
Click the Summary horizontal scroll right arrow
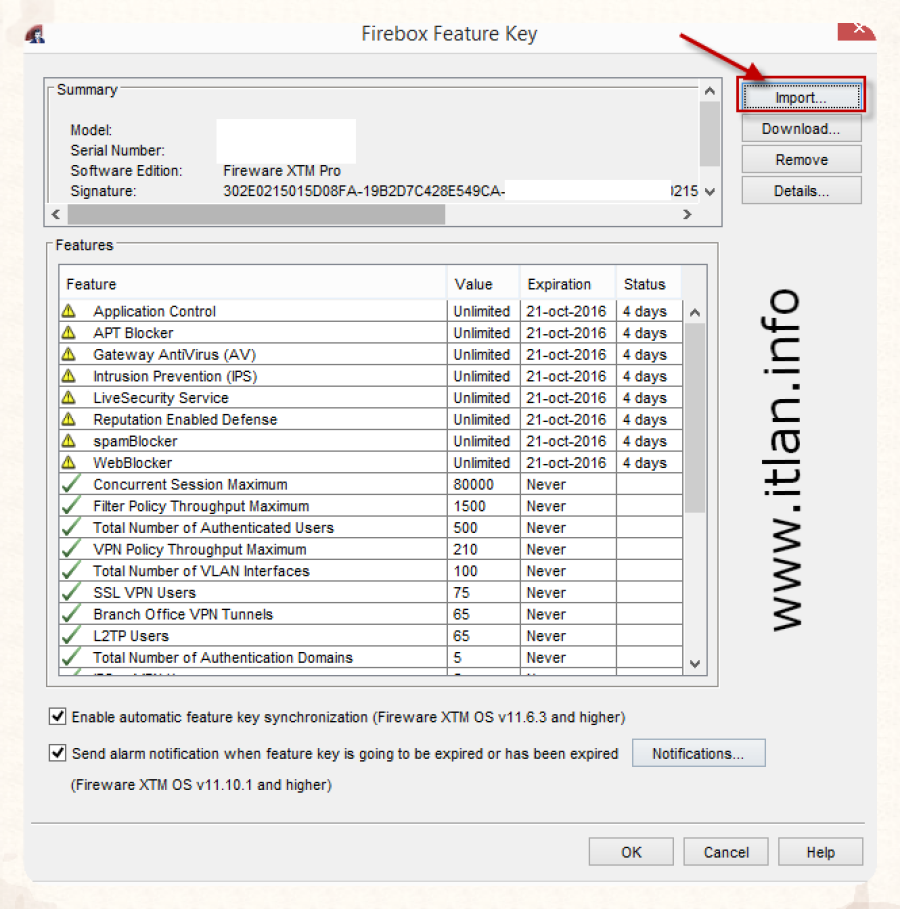[687, 214]
